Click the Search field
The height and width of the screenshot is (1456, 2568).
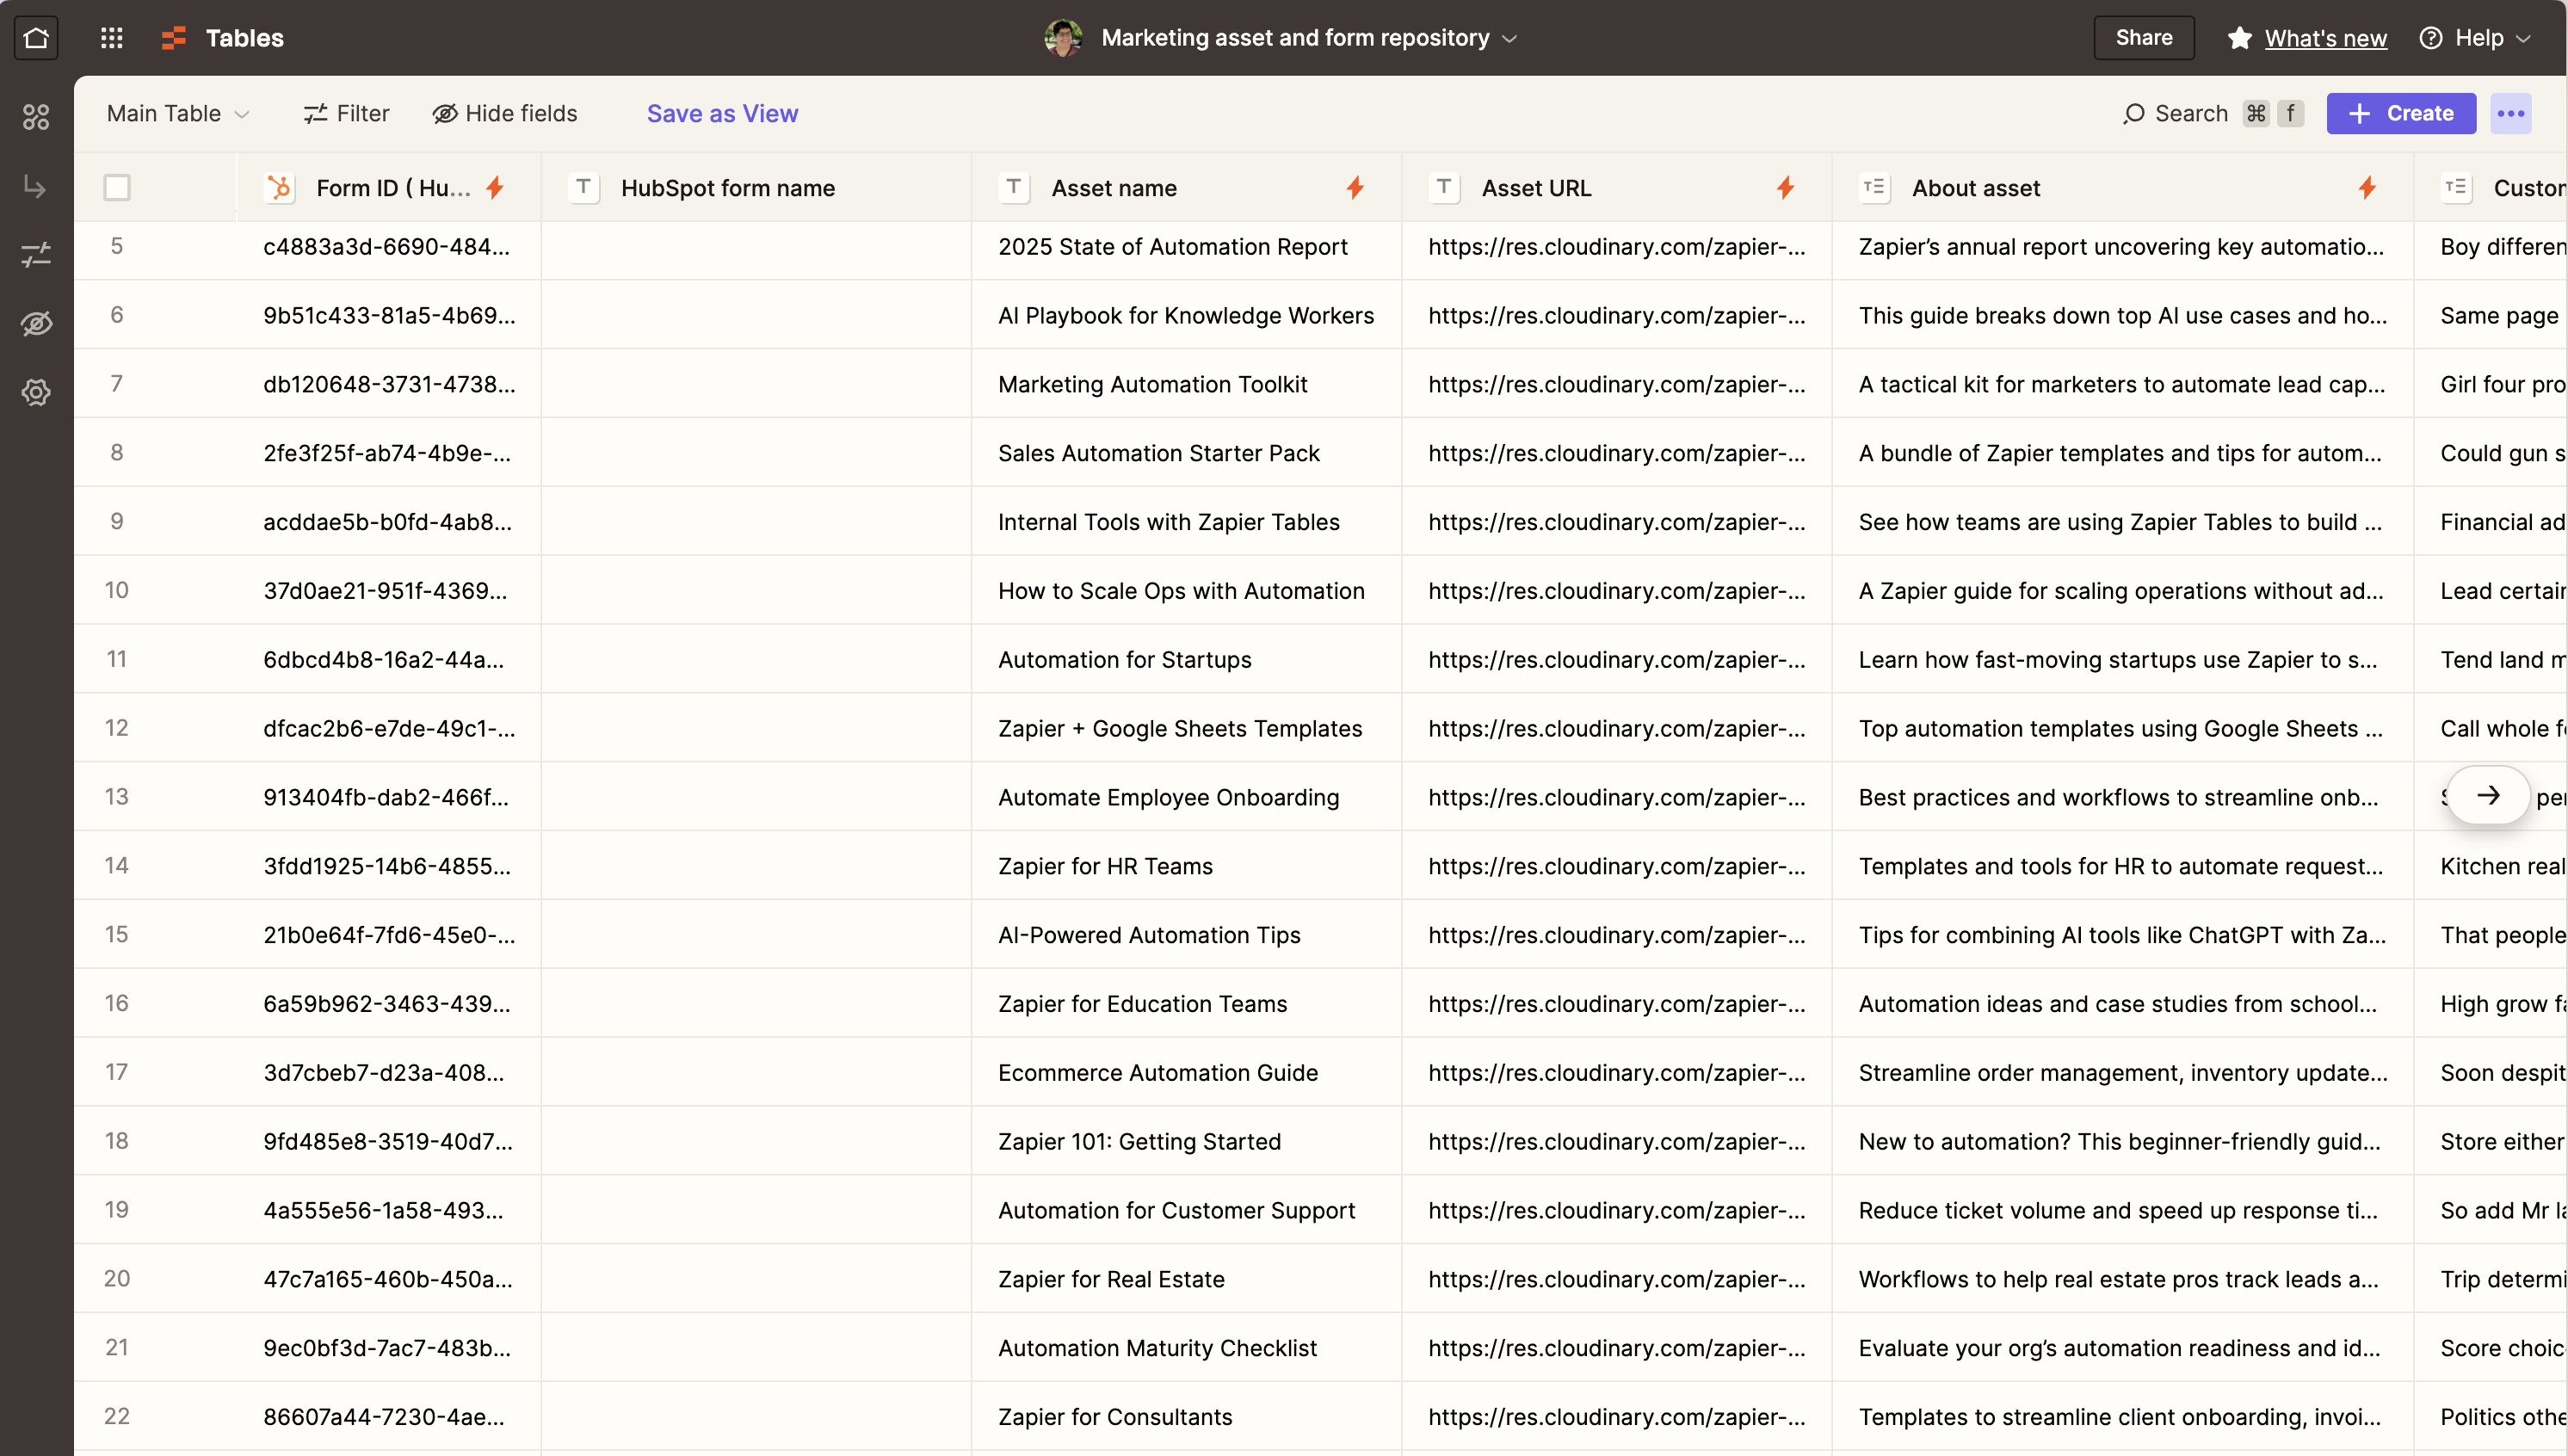(x=2212, y=114)
